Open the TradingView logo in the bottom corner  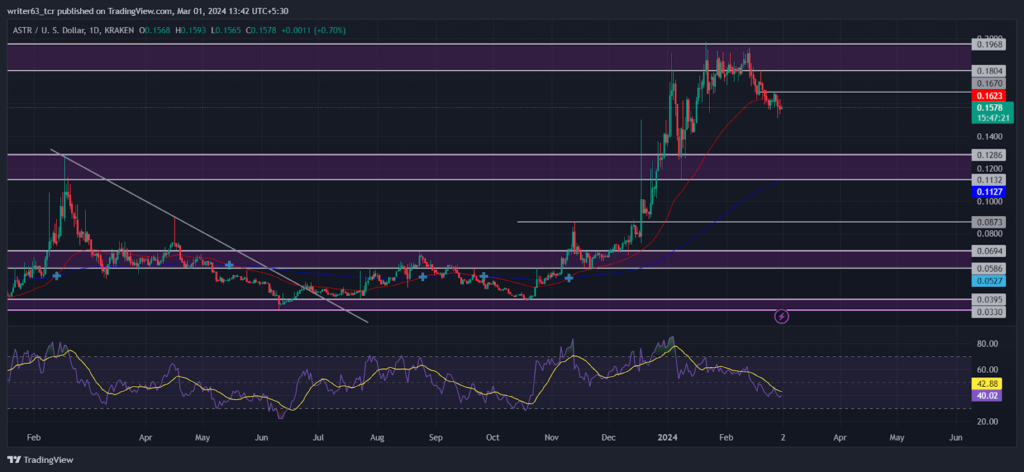click(x=41, y=460)
